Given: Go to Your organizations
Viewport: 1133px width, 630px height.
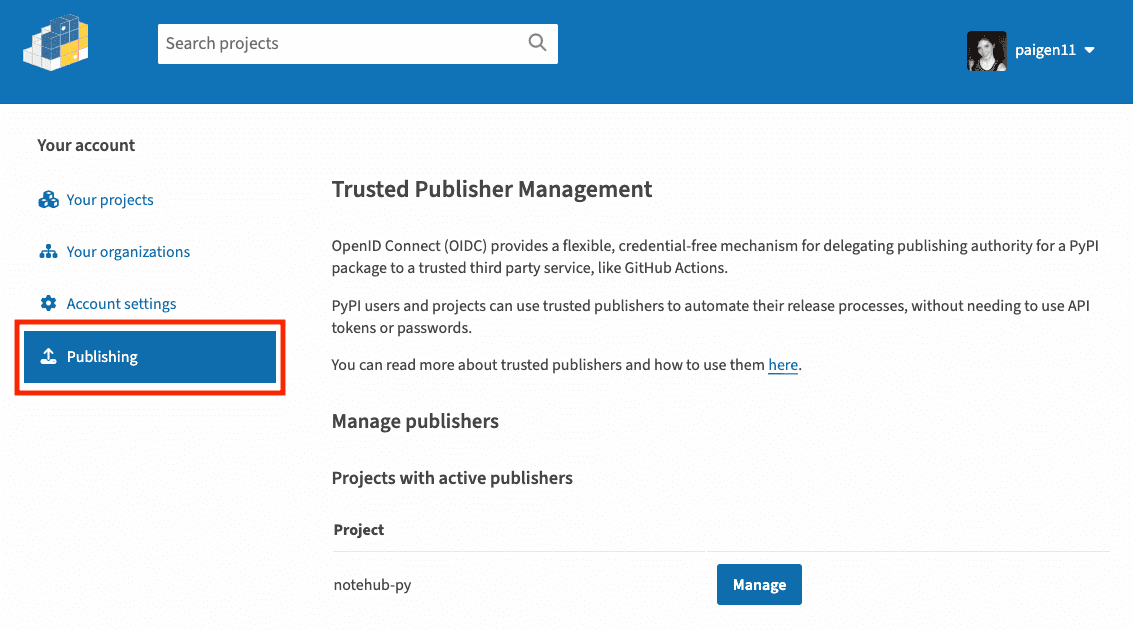Looking at the screenshot, I should click(x=128, y=251).
